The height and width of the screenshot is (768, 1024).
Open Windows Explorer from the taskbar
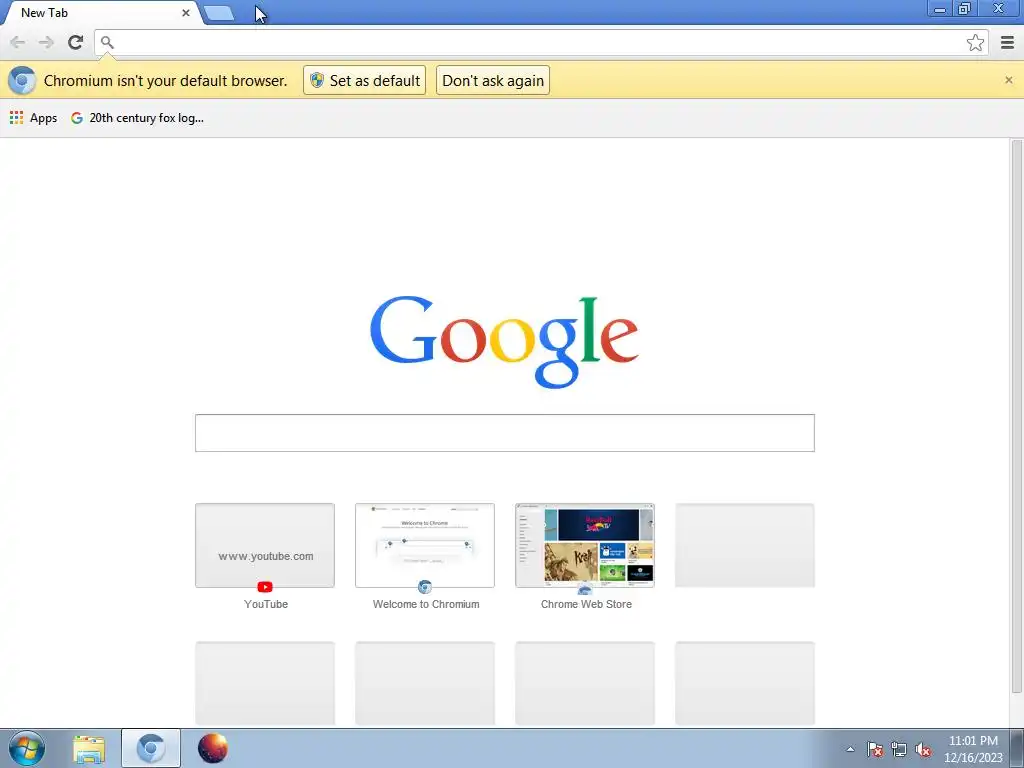pyautogui.click(x=89, y=749)
